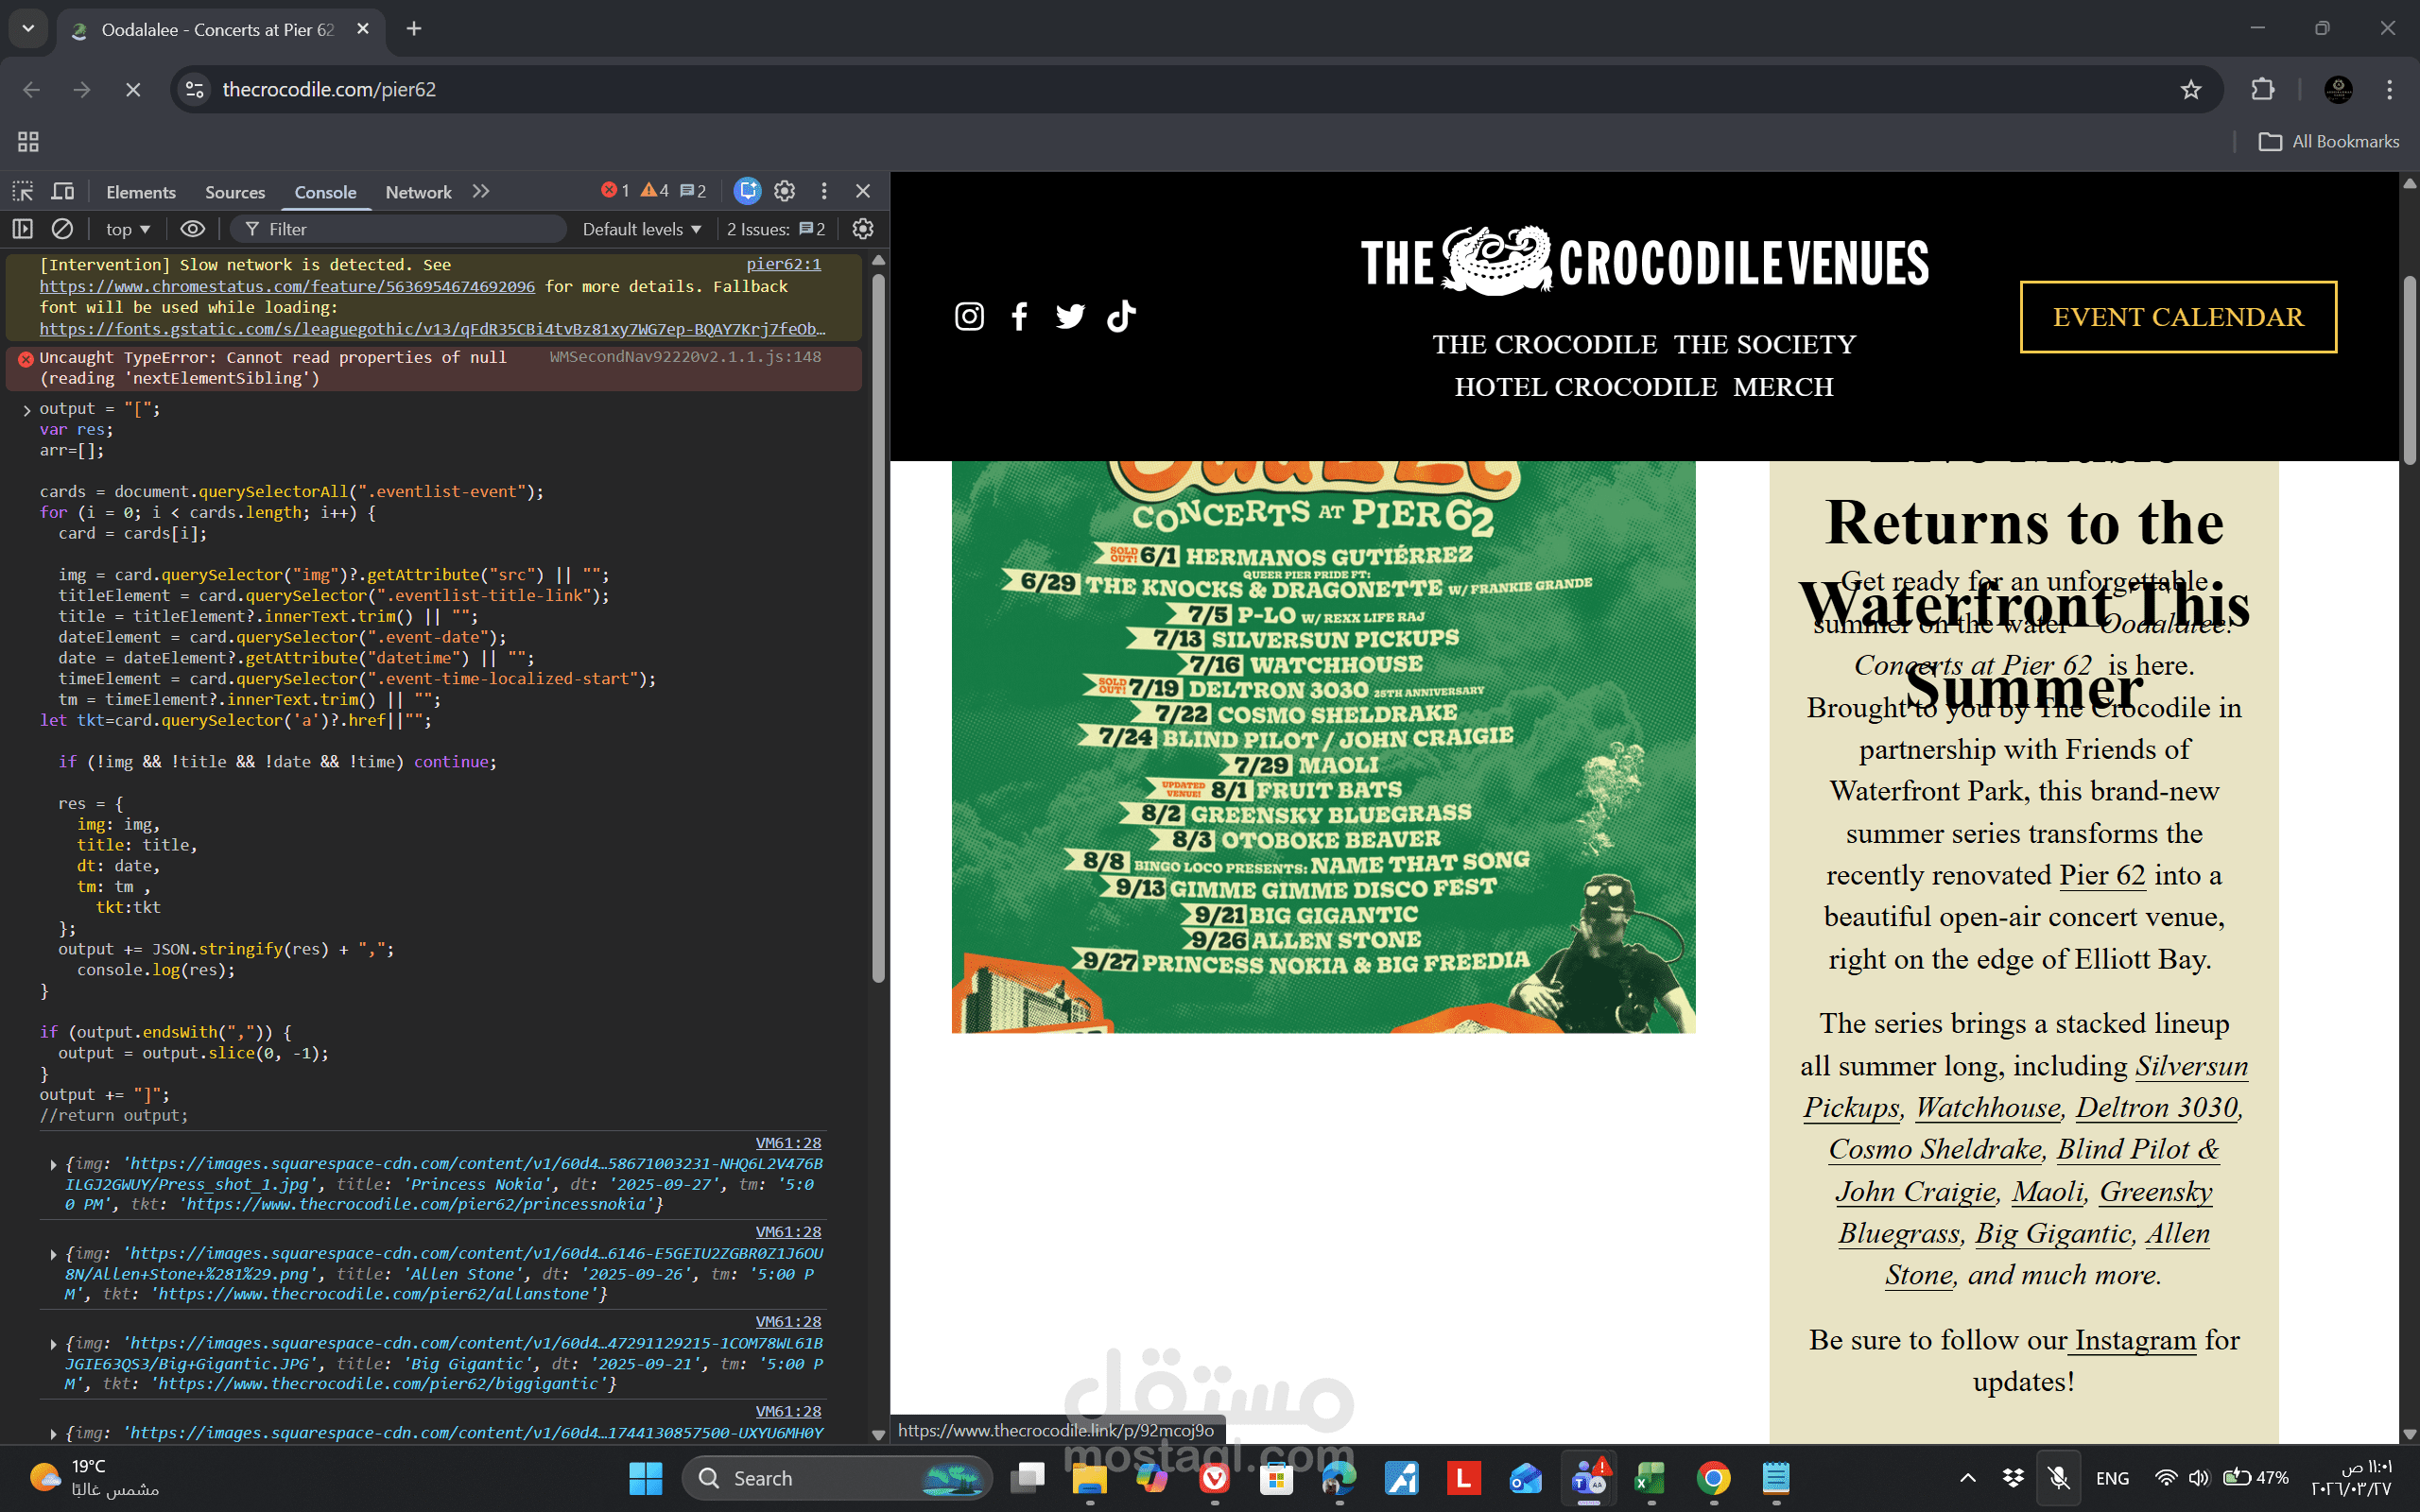This screenshot has height=1512, width=2420.
Task: Click the TikTok icon
Action: click(1121, 316)
